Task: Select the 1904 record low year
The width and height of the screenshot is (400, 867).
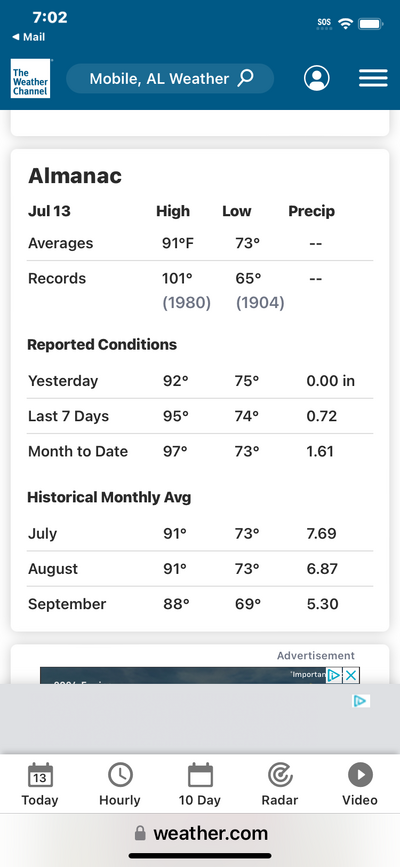Action: pos(260,303)
